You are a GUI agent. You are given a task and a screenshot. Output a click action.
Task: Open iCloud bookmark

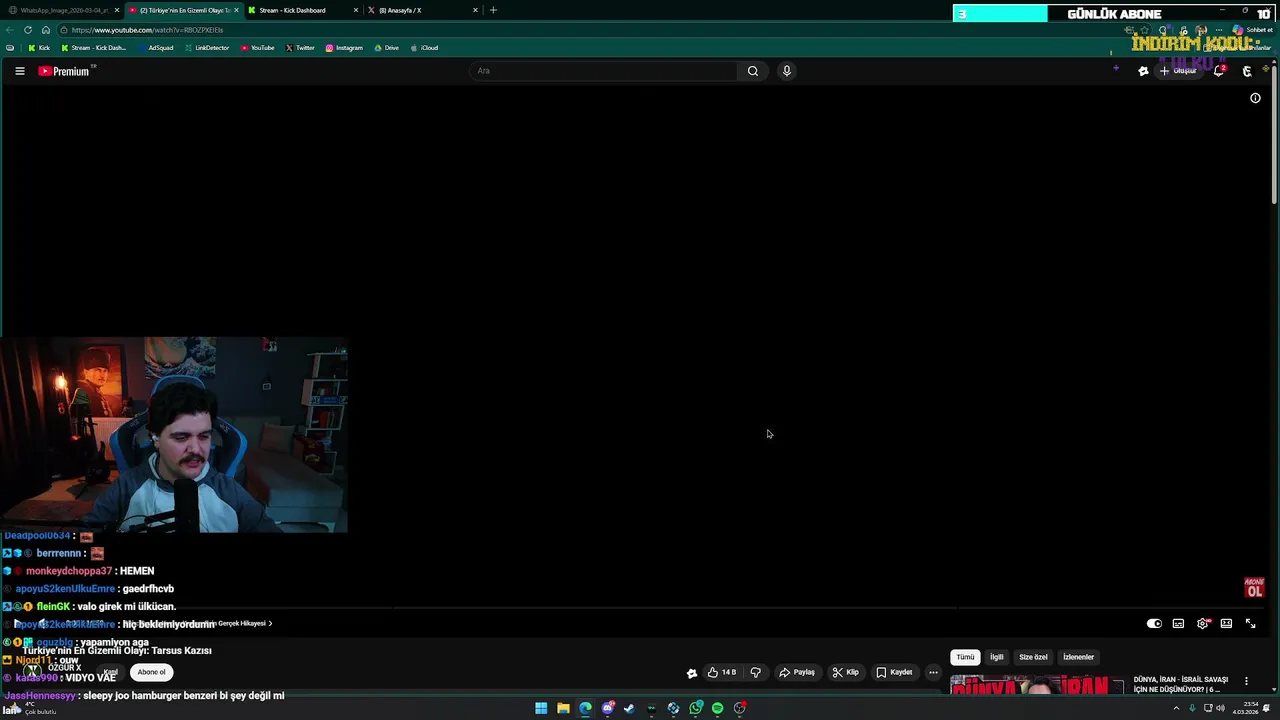[424, 48]
